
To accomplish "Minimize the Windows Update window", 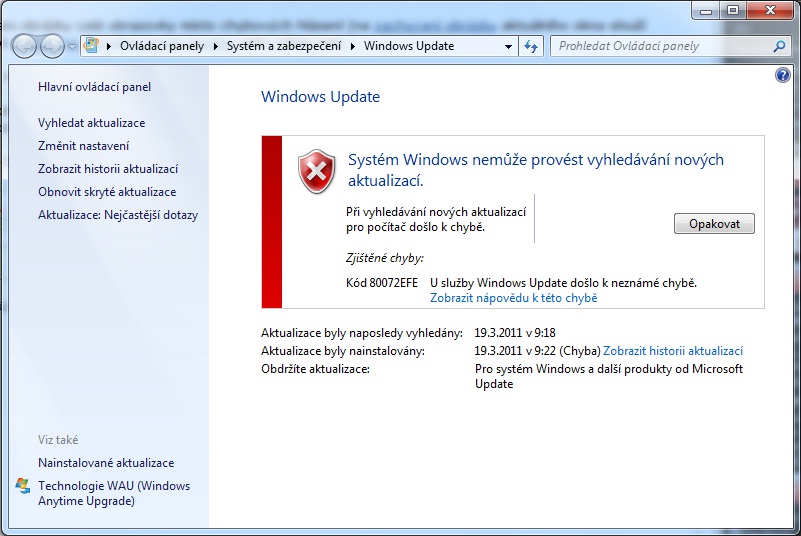I will 706,10.
